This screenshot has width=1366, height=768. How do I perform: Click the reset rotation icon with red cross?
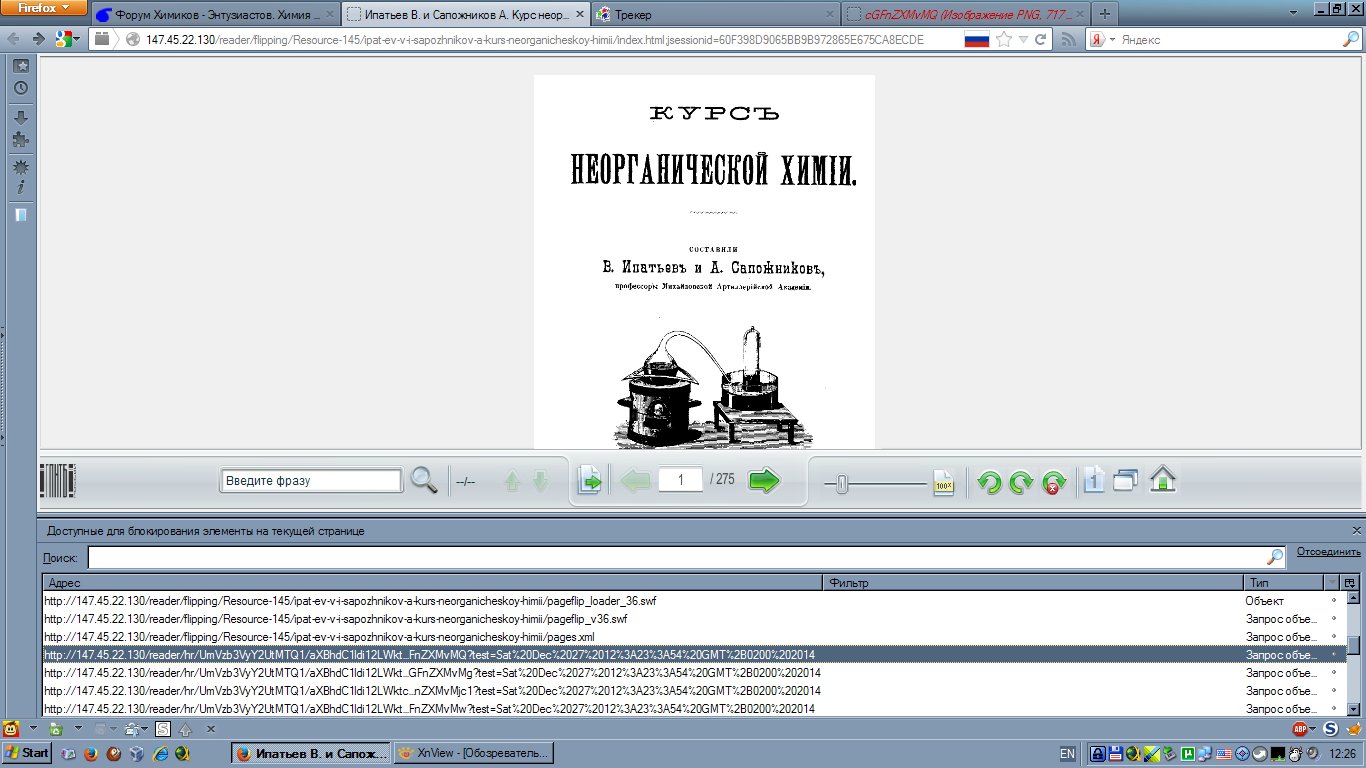coord(1053,483)
